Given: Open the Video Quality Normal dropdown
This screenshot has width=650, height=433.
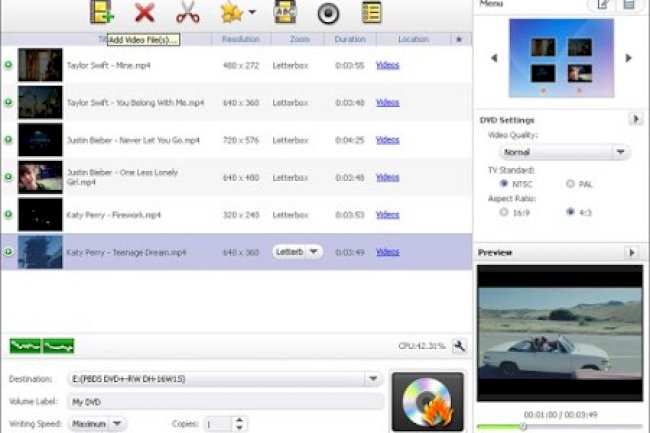Looking at the screenshot, I should 565,152.
